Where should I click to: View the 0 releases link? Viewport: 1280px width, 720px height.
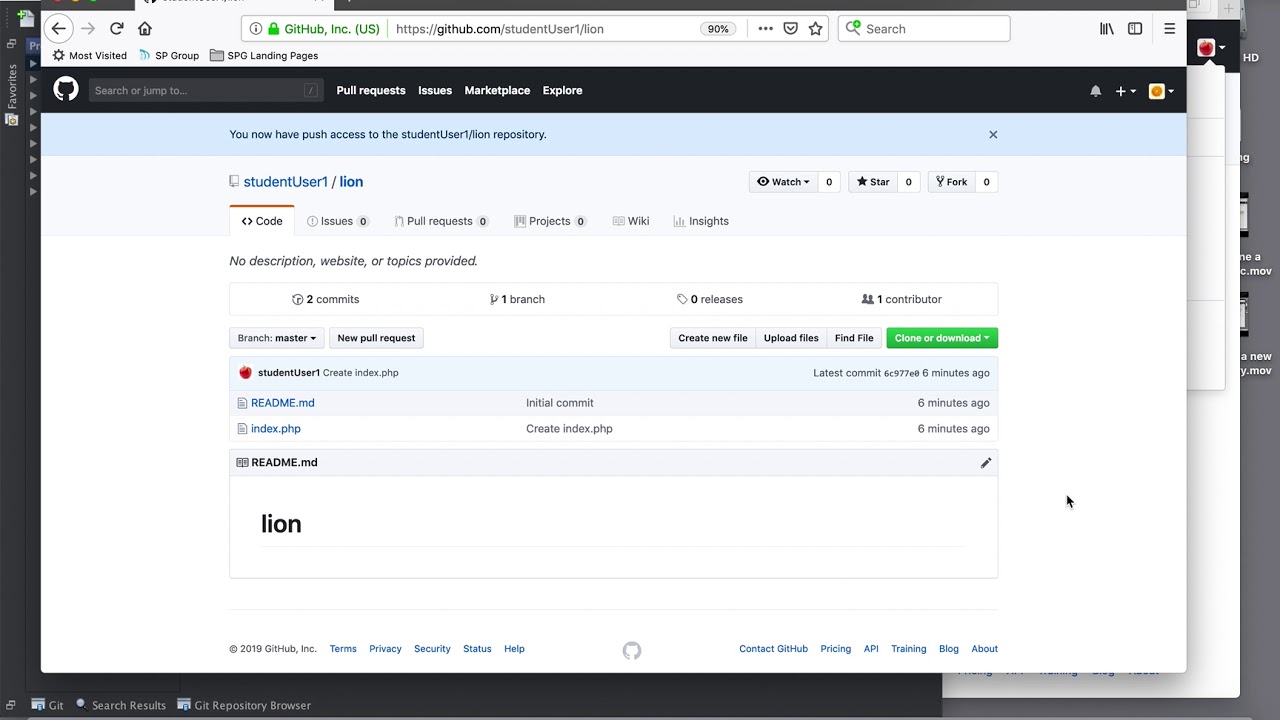click(x=710, y=299)
